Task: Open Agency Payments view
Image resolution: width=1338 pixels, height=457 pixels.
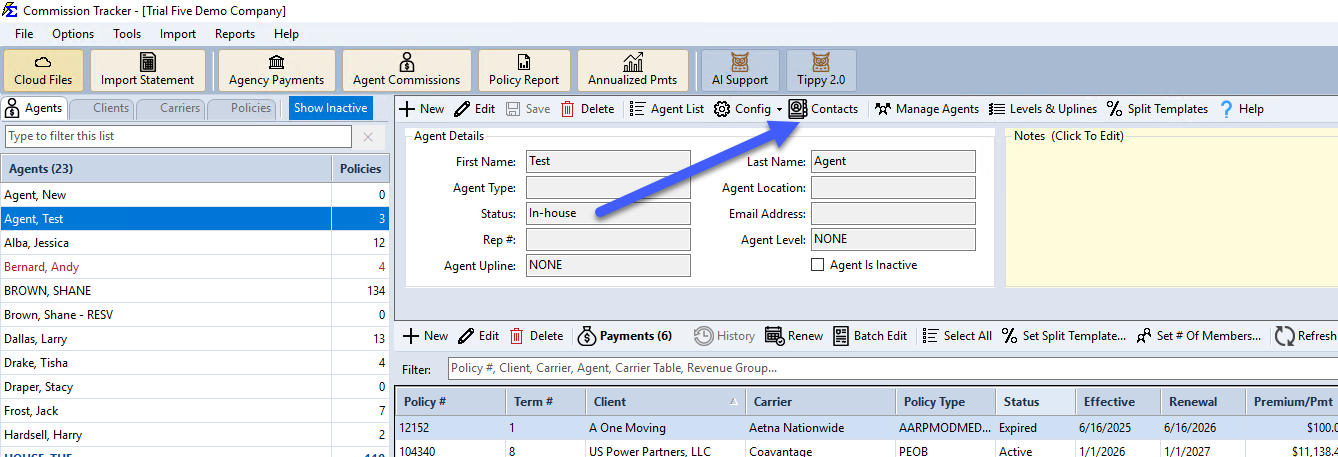Action: point(277,70)
